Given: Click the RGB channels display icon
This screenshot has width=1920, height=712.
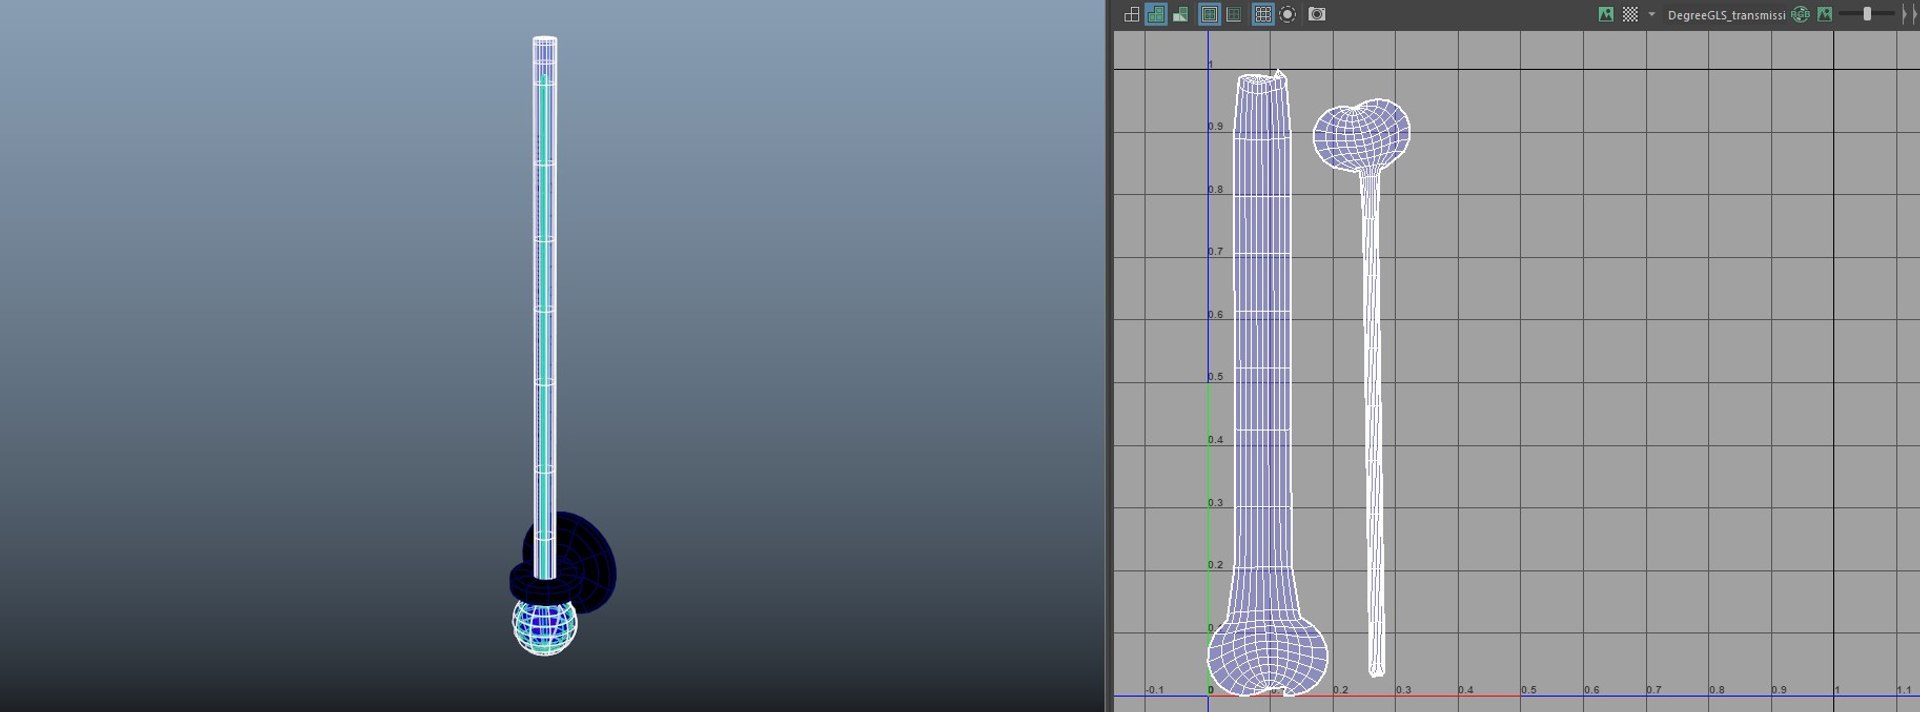Looking at the screenshot, I should [x=1801, y=14].
